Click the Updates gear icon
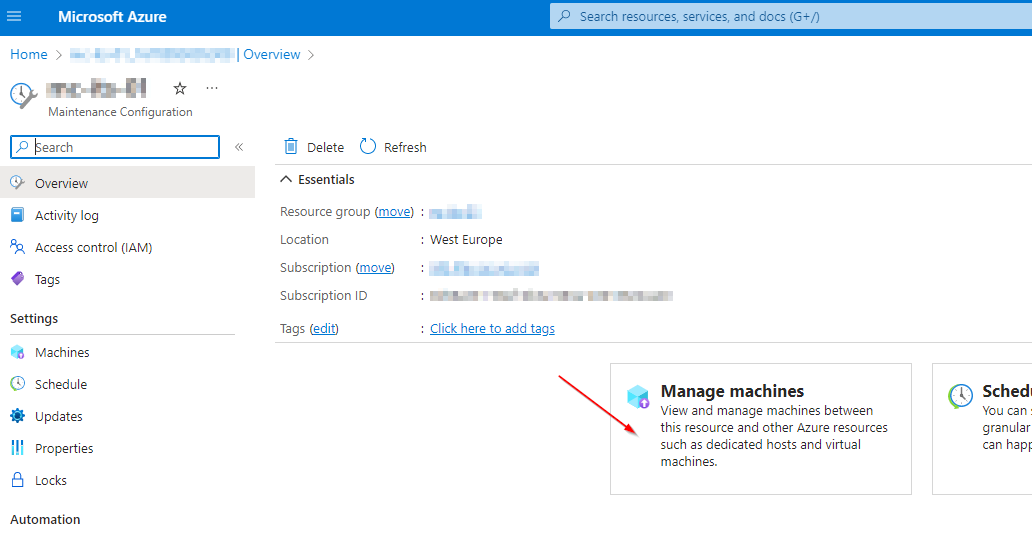 [18, 416]
